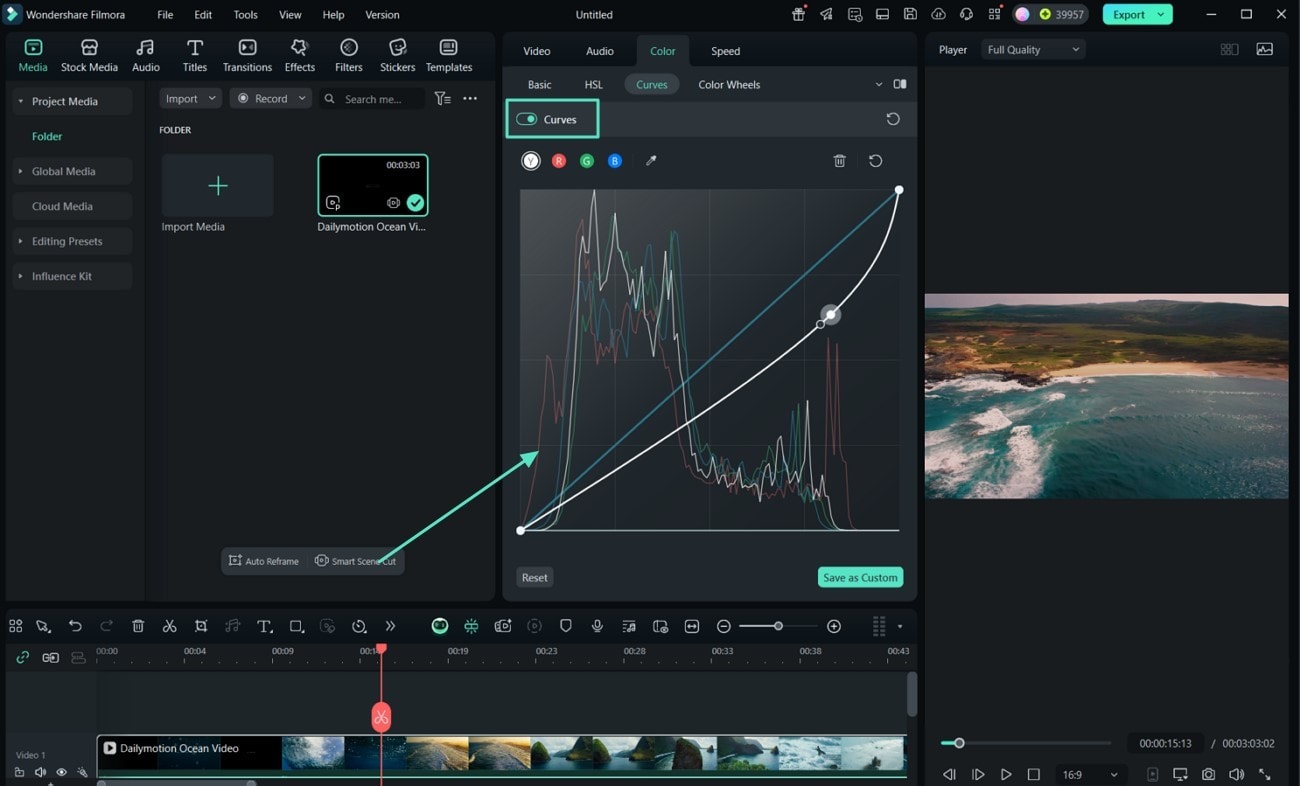Click the timeline zoom slider handle
This screenshot has width=1300, height=786.
pyautogui.click(x=778, y=626)
